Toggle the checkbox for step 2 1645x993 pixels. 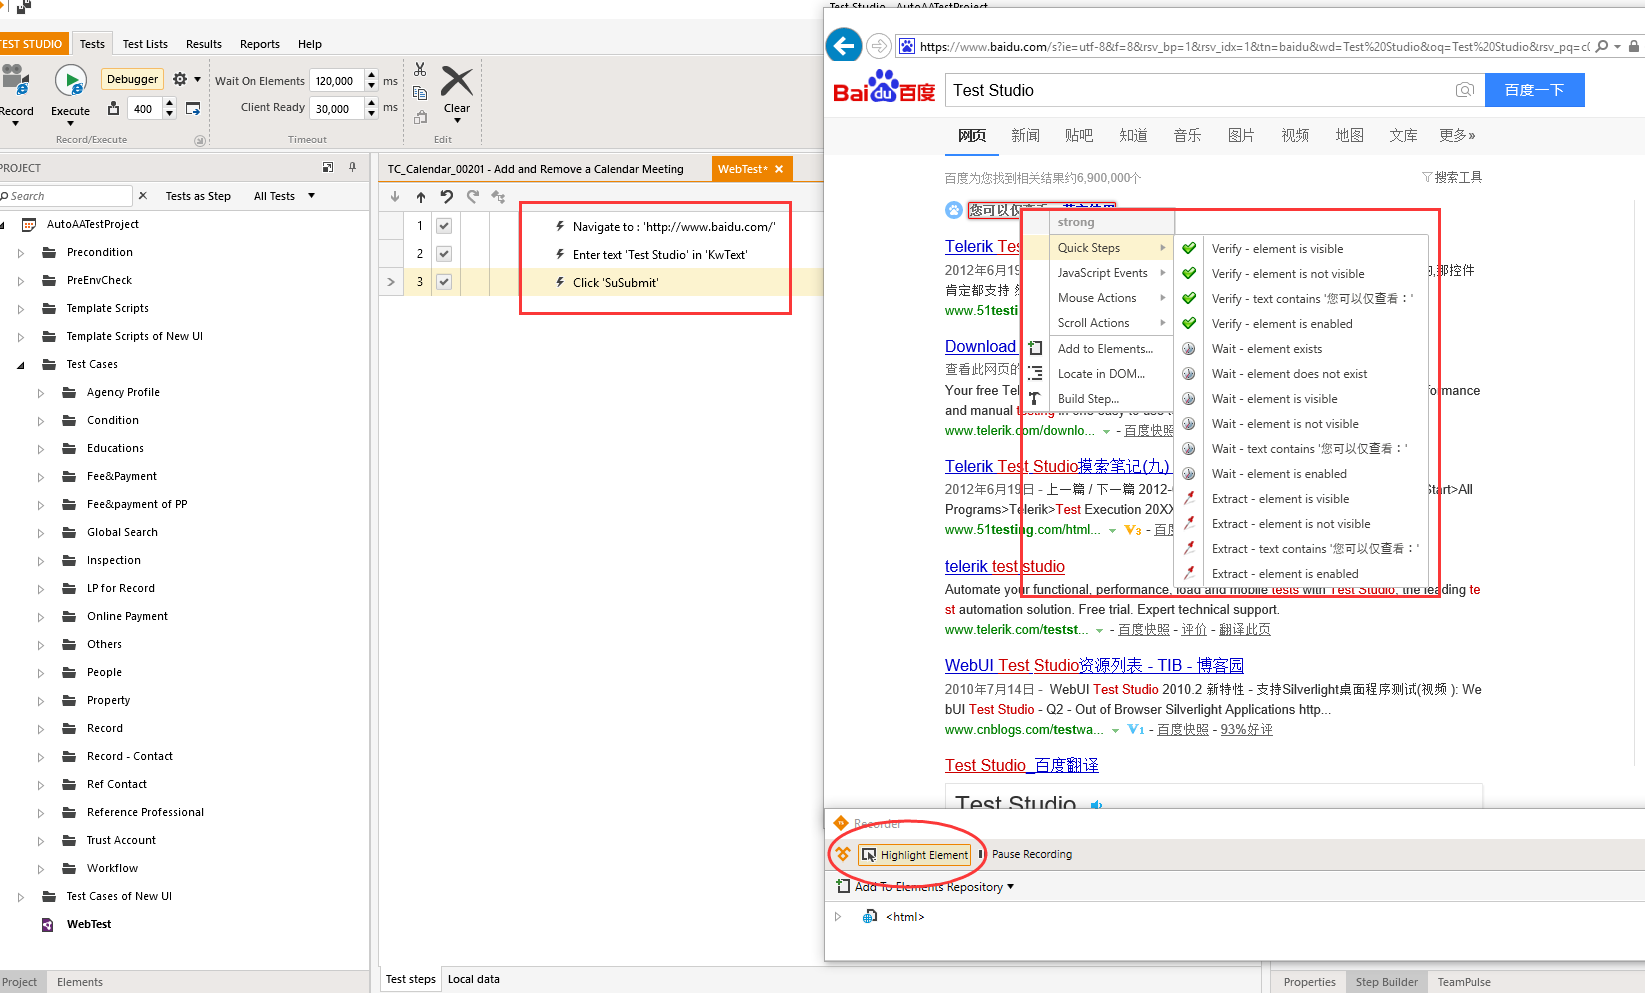tap(444, 254)
